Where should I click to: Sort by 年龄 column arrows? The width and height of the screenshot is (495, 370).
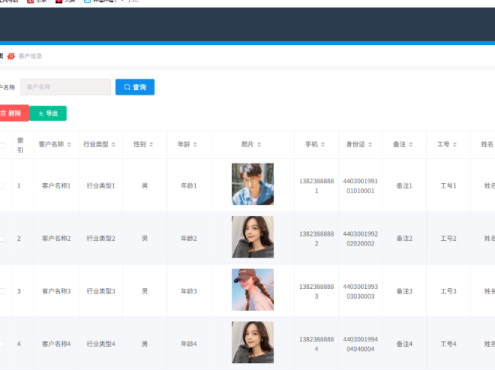pyautogui.click(x=195, y=144)
